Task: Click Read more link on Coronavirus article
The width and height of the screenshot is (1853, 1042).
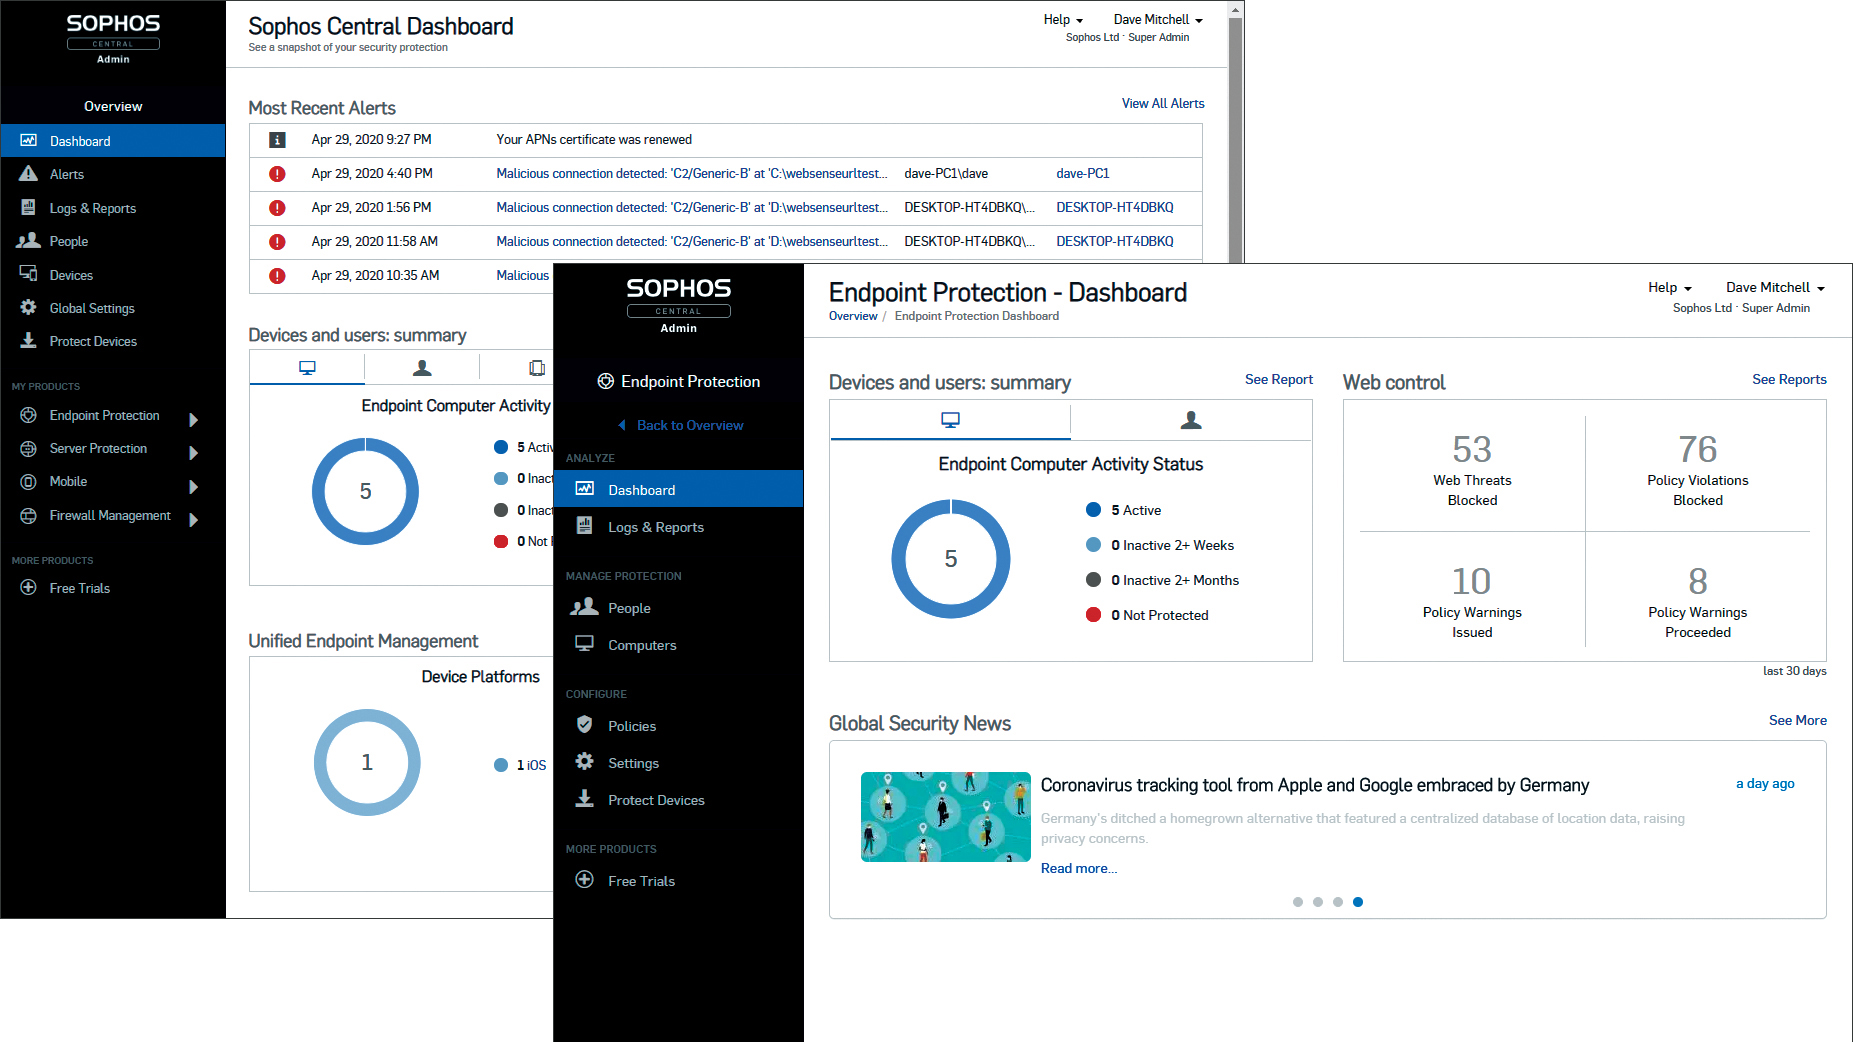Action: tap(1079, 869)
